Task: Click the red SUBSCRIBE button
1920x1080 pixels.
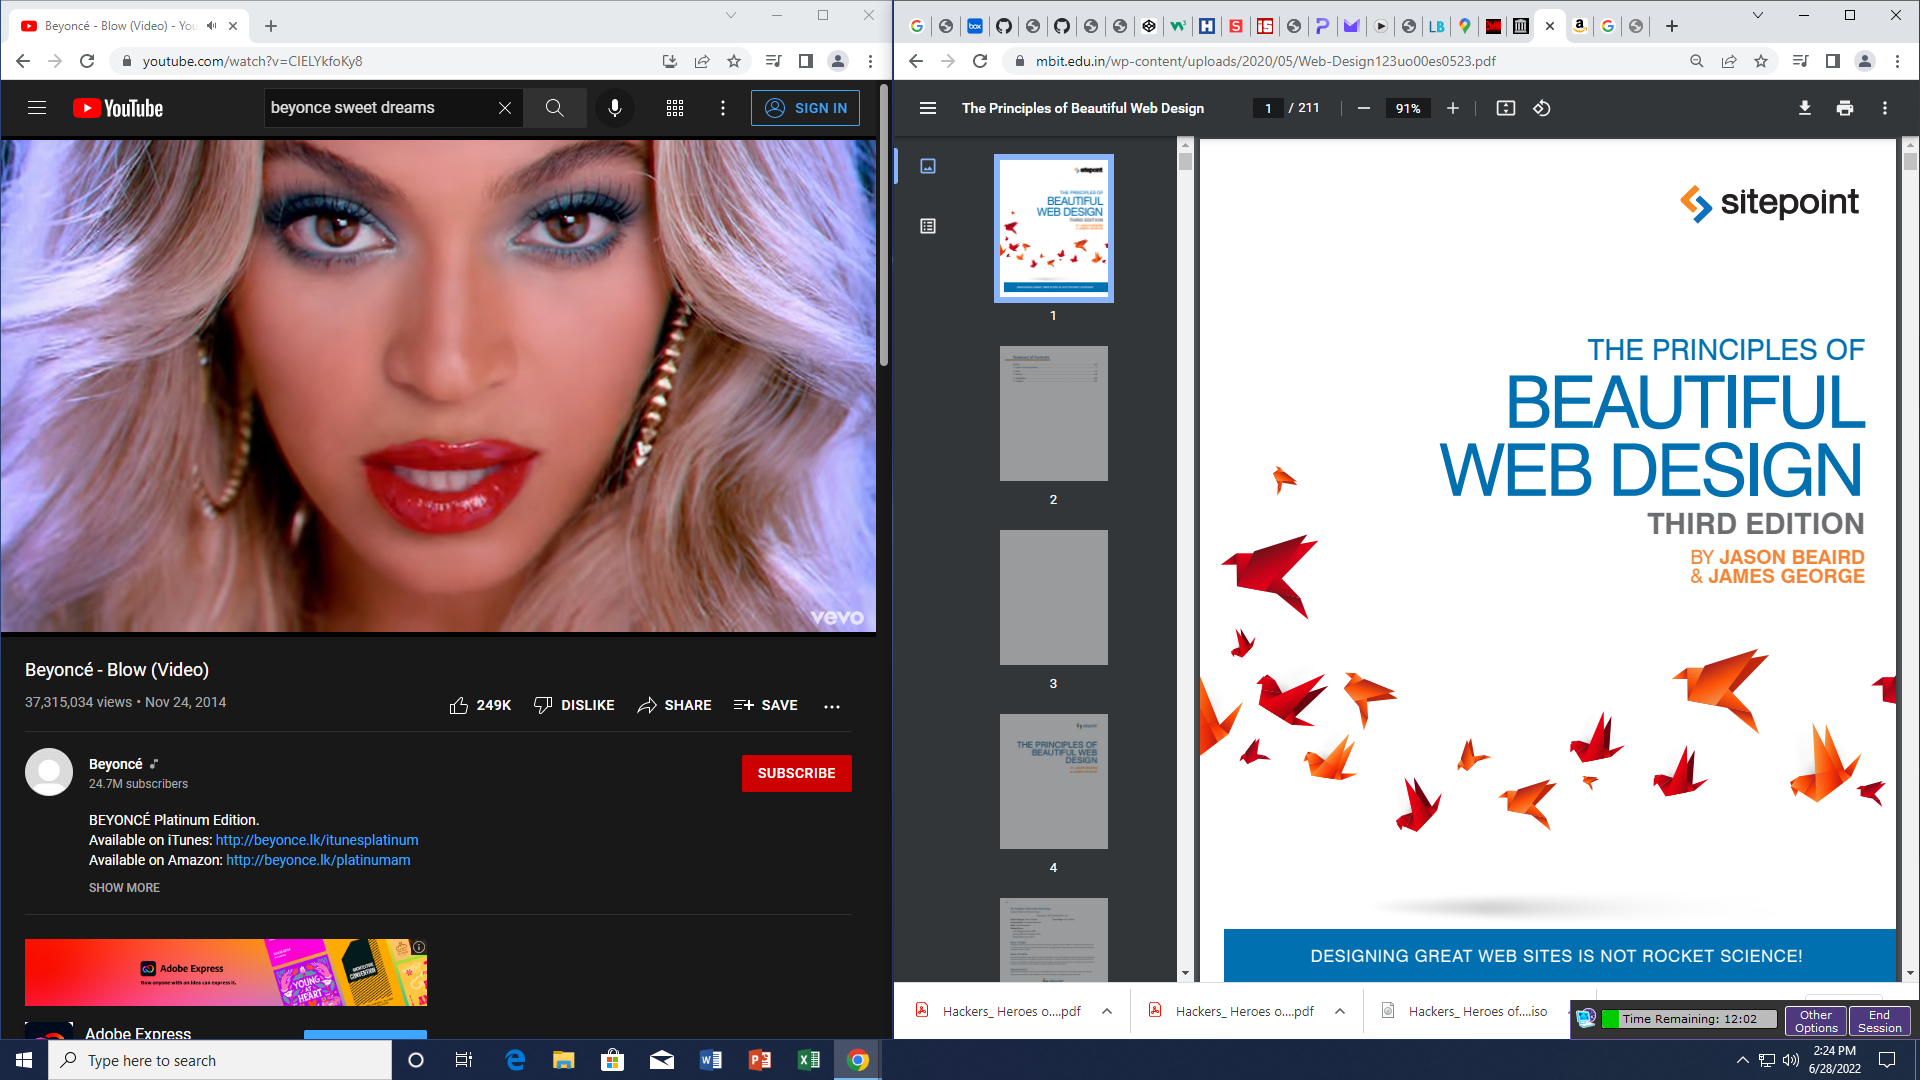Action: point(796,773)
